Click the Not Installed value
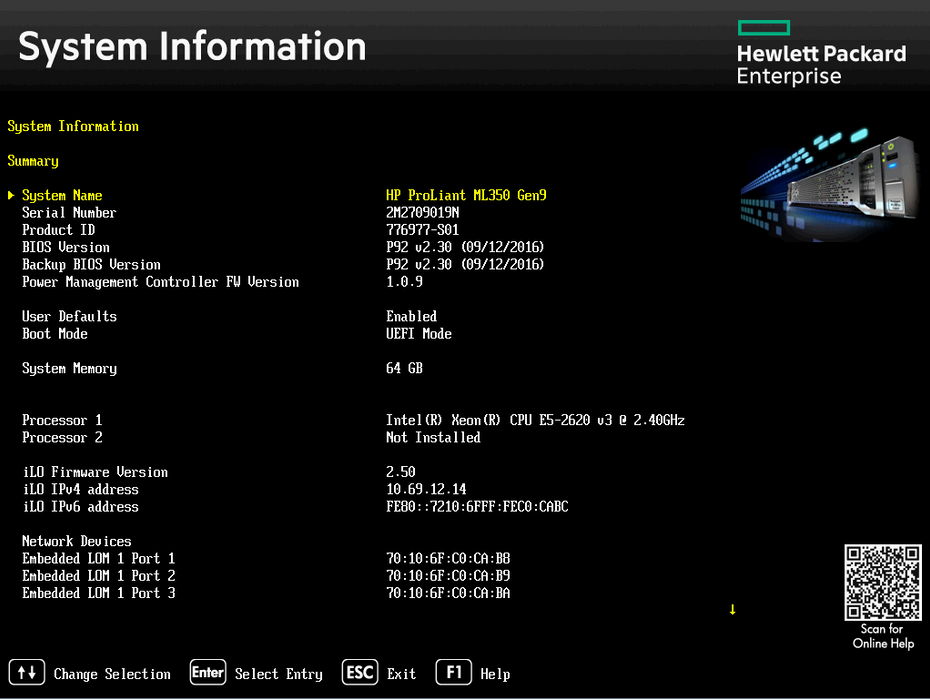The image size is (930, 700). pyautogui.click(x=433, y=437)
